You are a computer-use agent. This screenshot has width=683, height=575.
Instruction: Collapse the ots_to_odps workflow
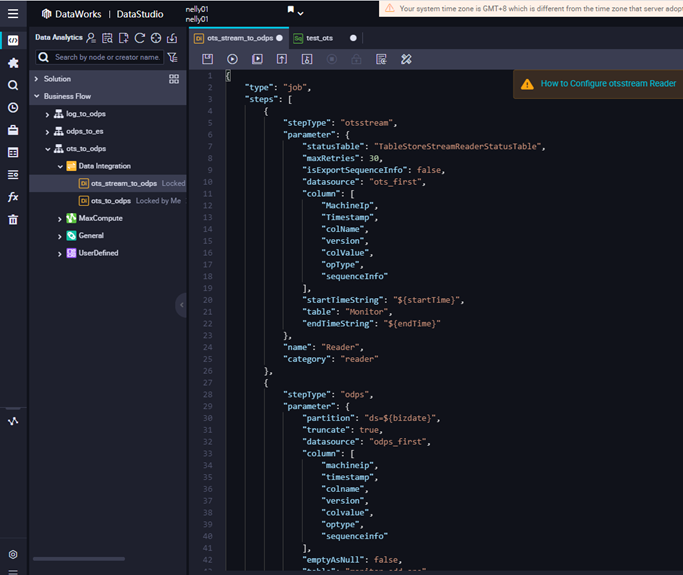tap(47, 149)
